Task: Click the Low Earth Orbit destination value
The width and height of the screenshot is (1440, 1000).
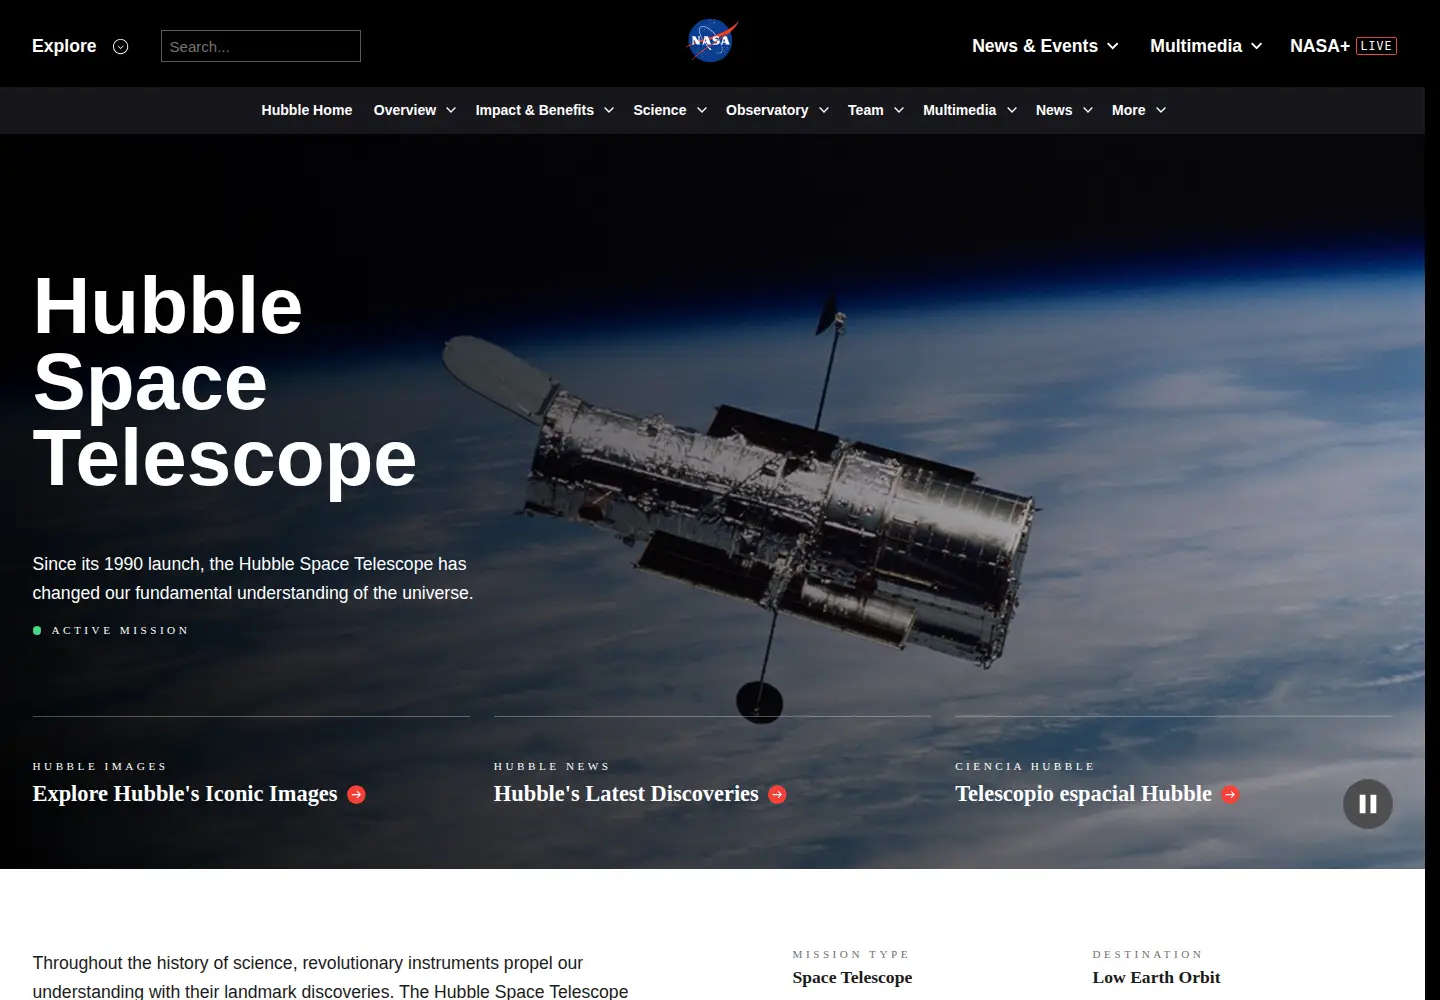Action: [x=1156, y=978]
